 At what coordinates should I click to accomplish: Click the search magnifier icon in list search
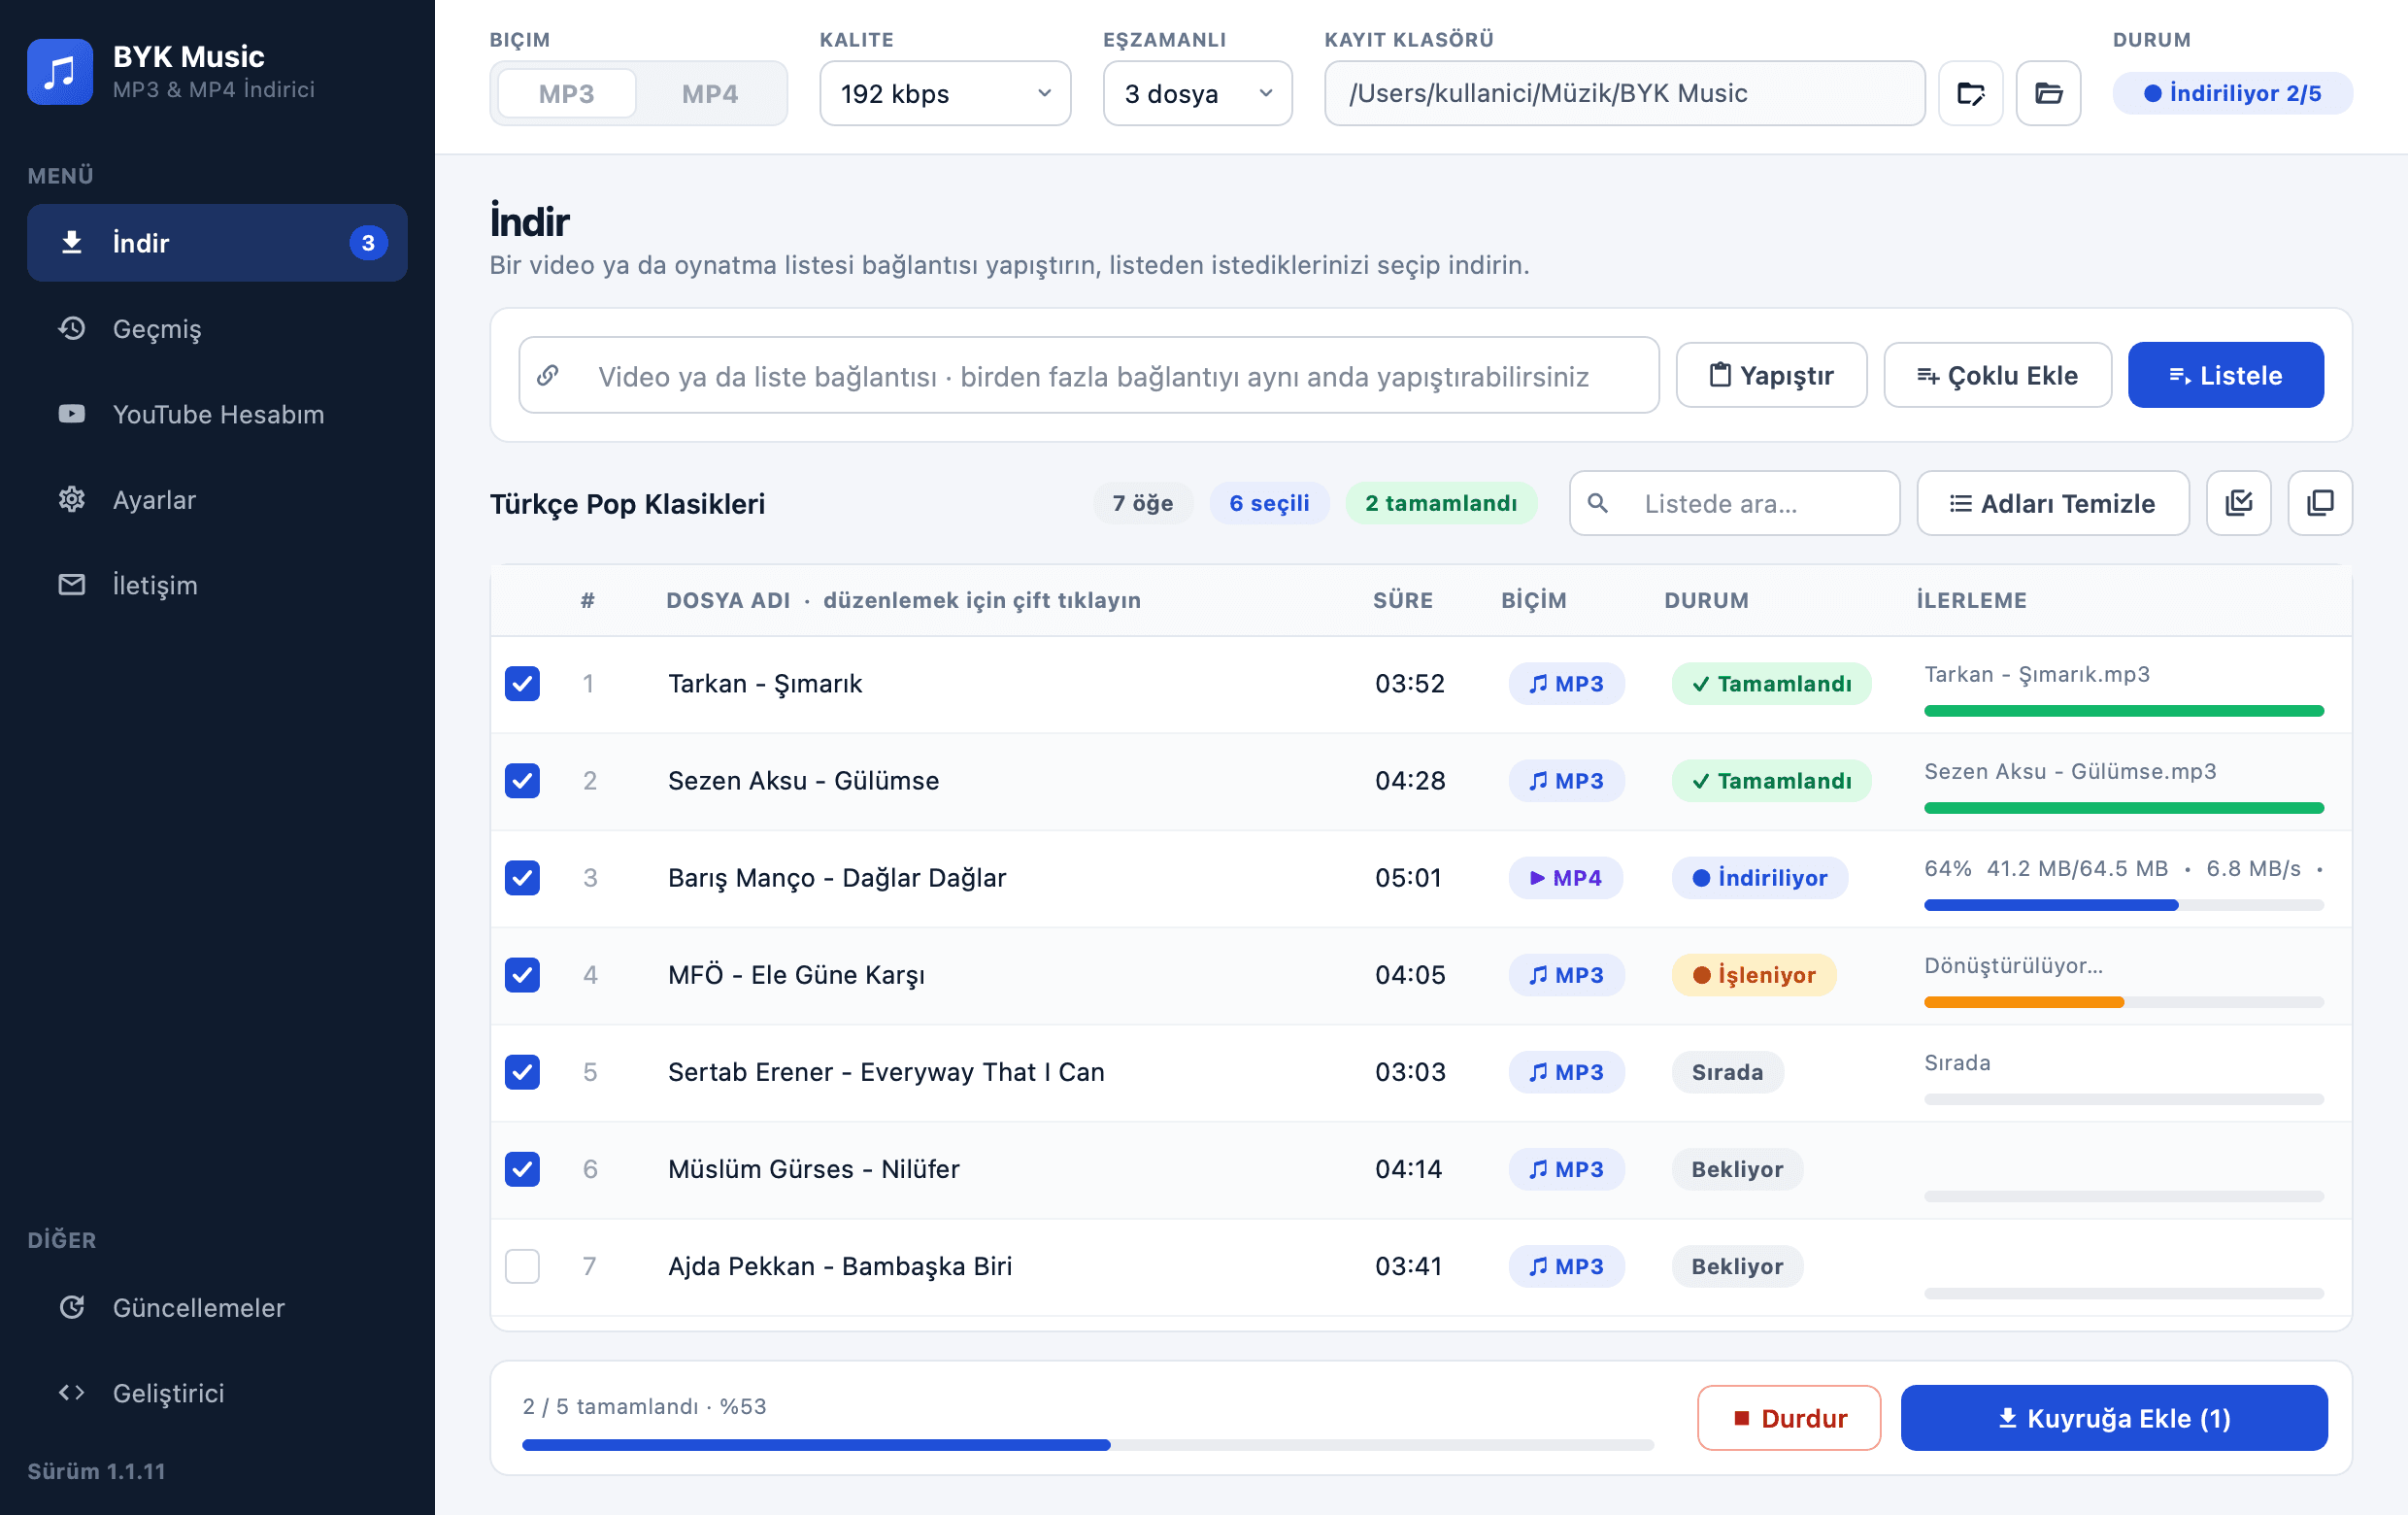1598,503
